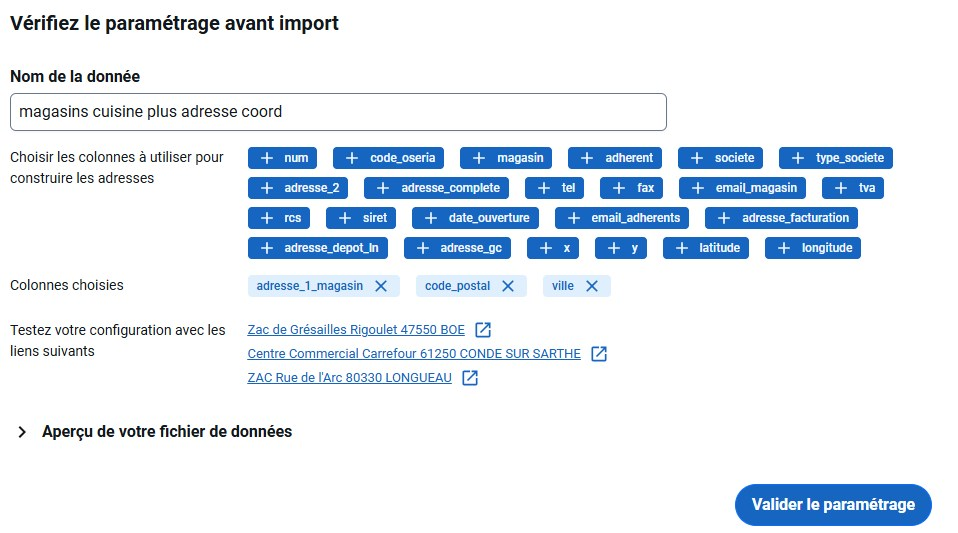
Task: Open external link icon for CONDE SUR SARTHE
Action: 599,354
